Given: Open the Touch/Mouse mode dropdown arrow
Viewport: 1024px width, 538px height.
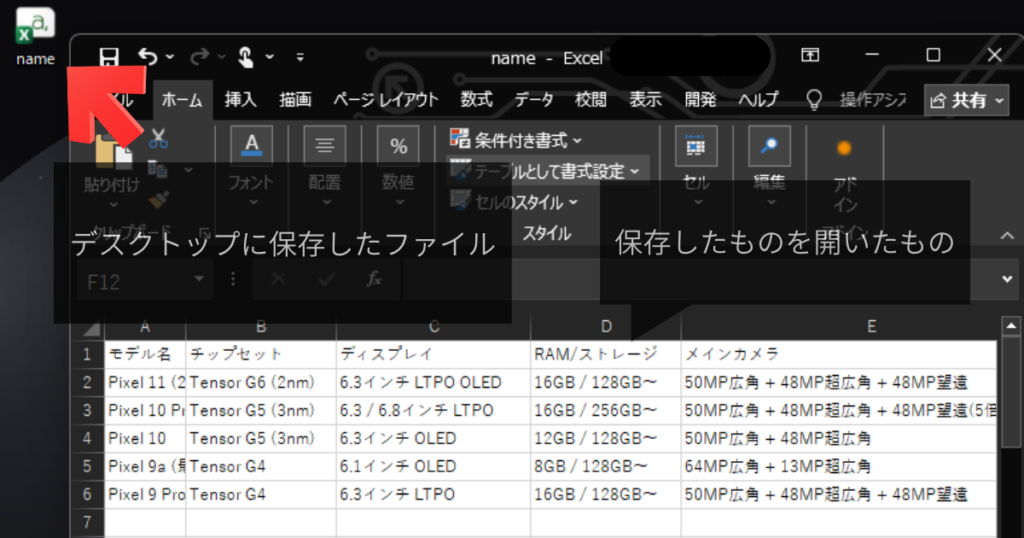Looking at the screenshot, I should 269,57.
